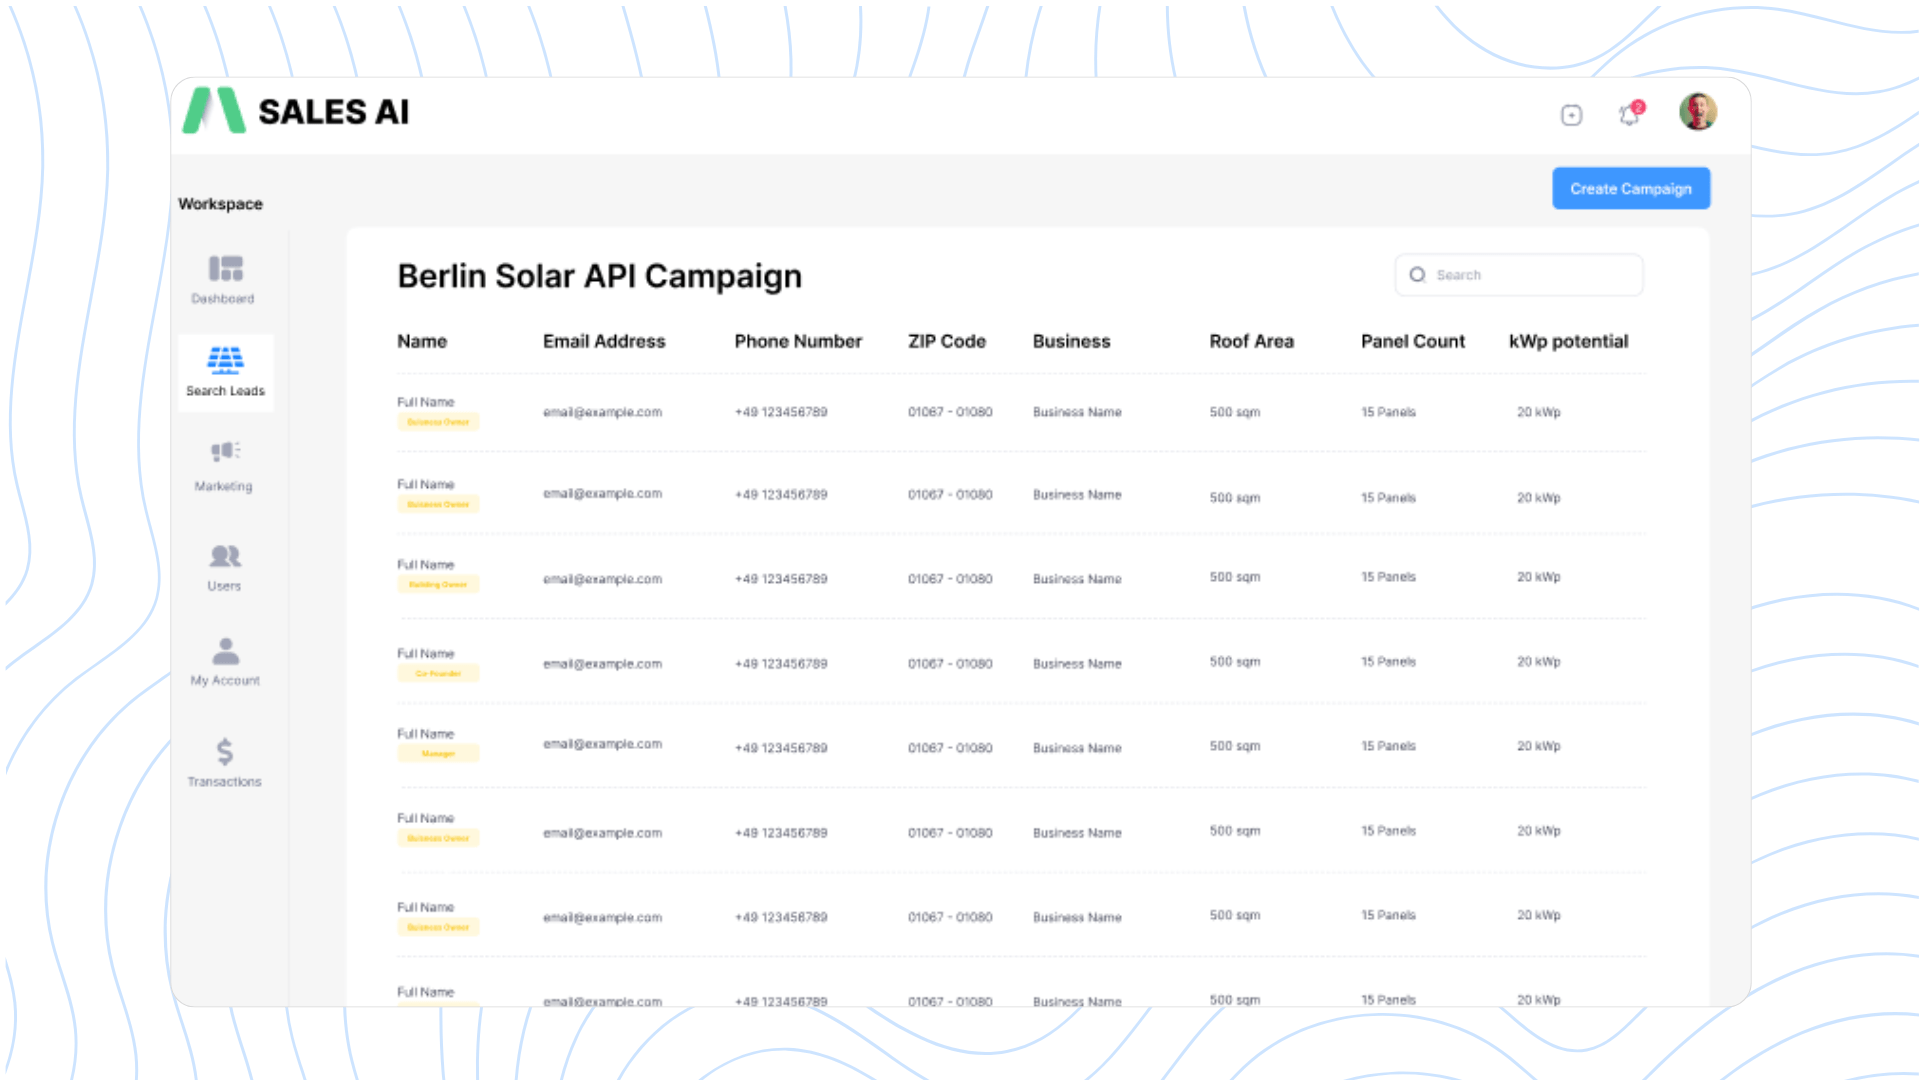
Task: Click the notifications bell icon
Action: 1630,115
